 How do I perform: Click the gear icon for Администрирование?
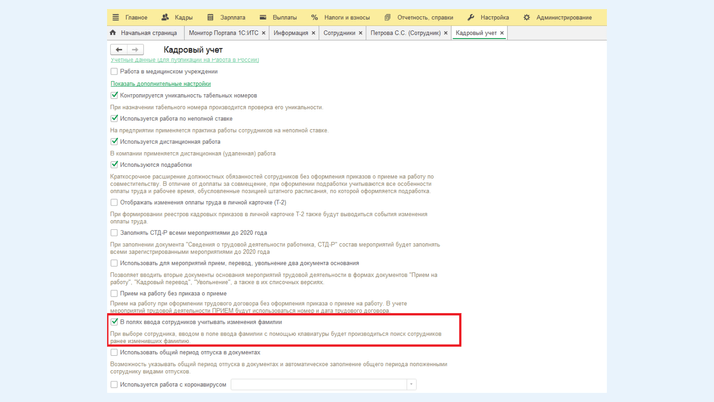526,17
